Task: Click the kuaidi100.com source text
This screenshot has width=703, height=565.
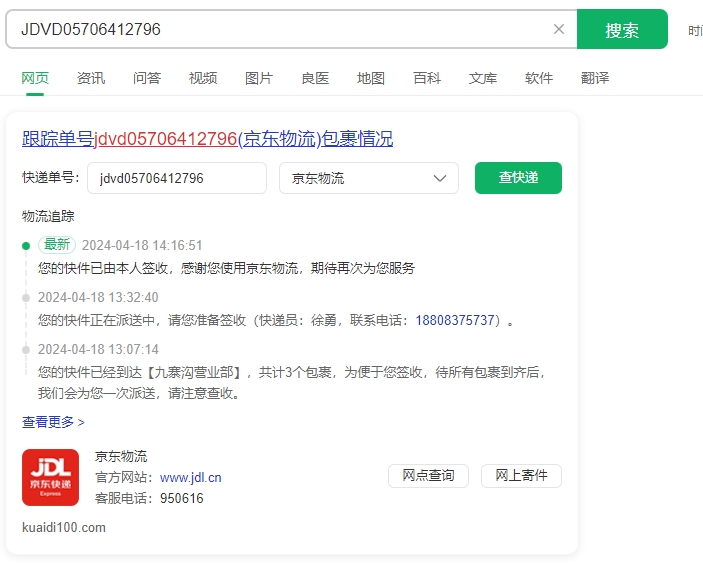Action: (64, 527)
